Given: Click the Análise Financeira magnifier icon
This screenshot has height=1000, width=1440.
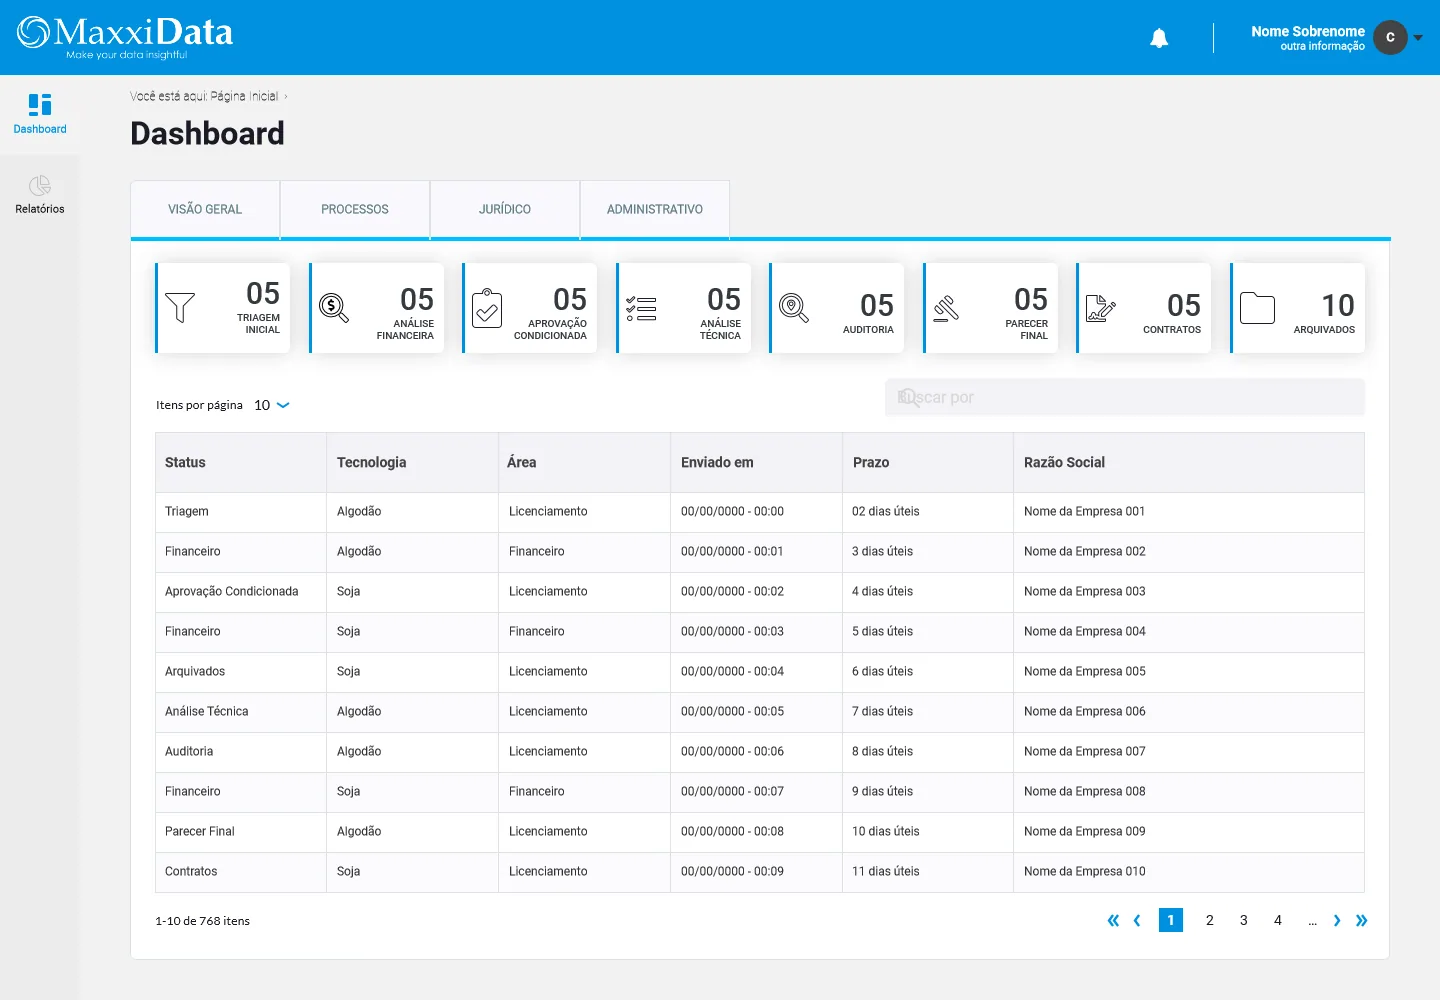Looking at the screenshot, I should point(334,308).
